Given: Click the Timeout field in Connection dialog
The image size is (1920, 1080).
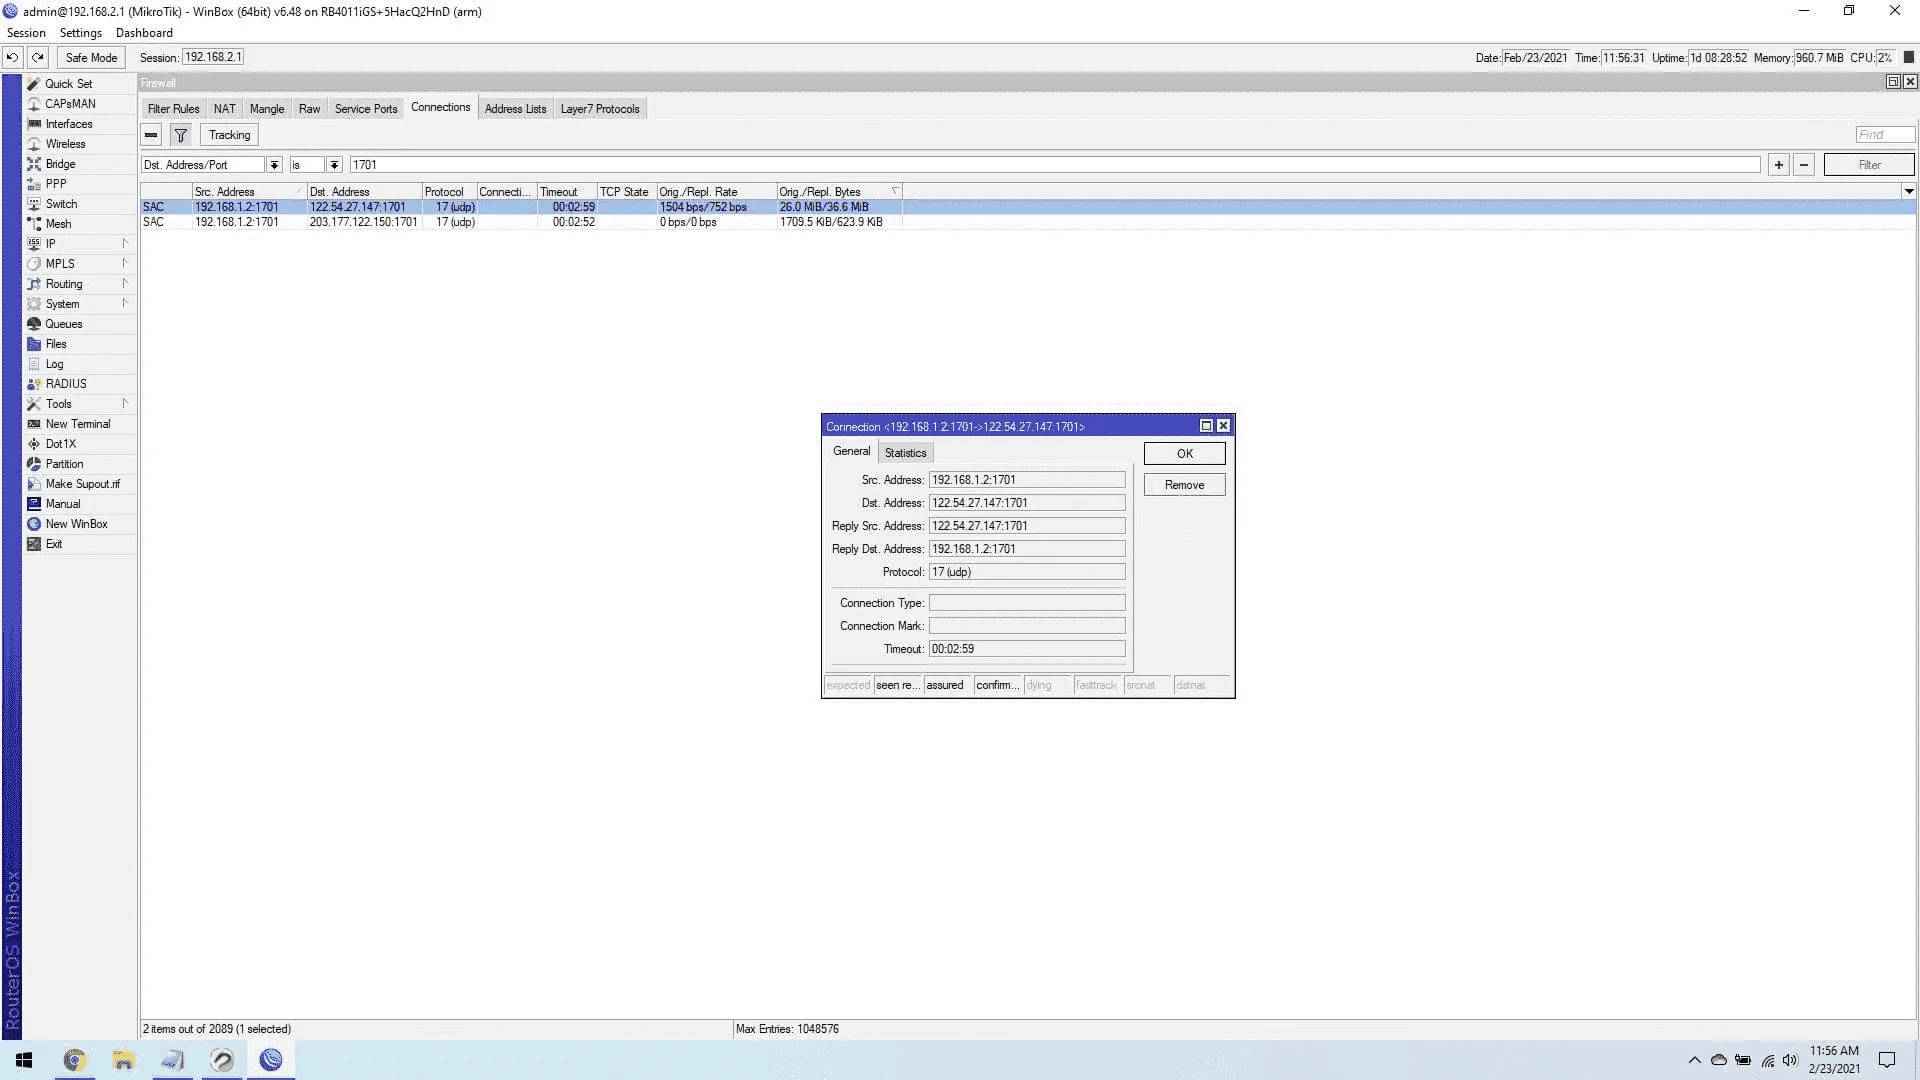Looking at the screenshot, I should (x=1027, y=649).
